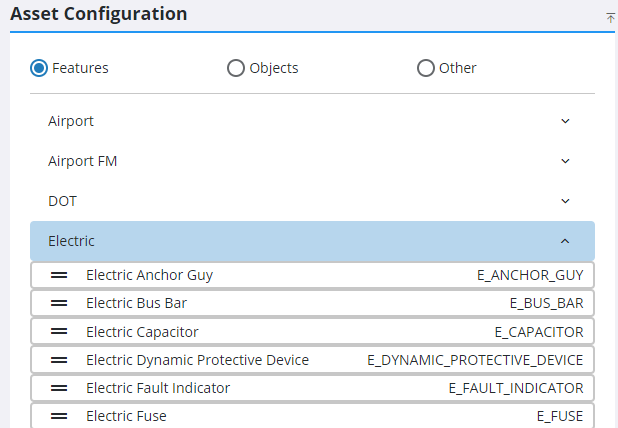The height and width of the screenshot is (428, 618).
Task: Expand the Airport section chevron
Action: pyautogui.click(x=565, y=121)
